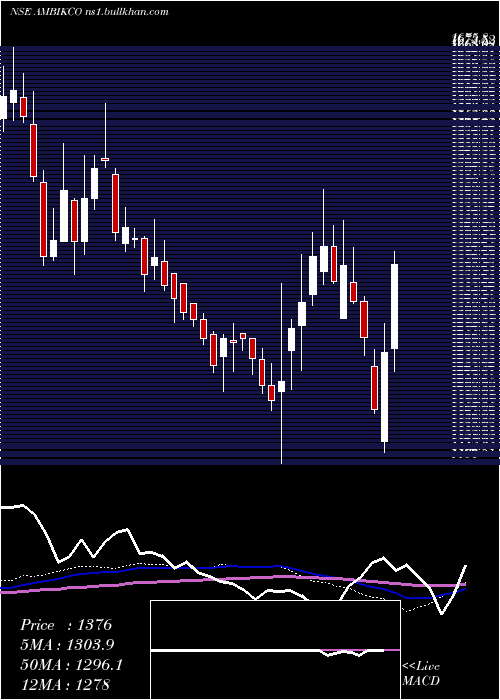The height and width of the screenshot is (700, 500).
Task: Click the 'NSE AMBIKCO ns1.bullkhan.com' title text
Action: pyautogui.click(x=89, y=12)
